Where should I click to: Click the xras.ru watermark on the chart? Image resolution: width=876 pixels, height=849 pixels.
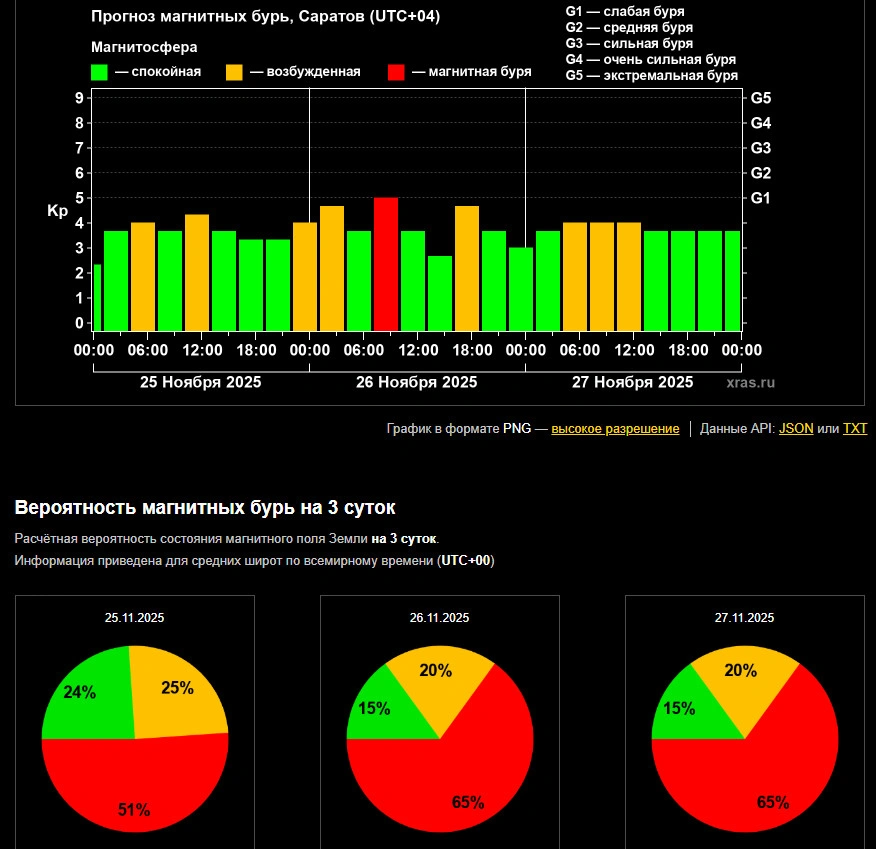click(x=750, y=382)
